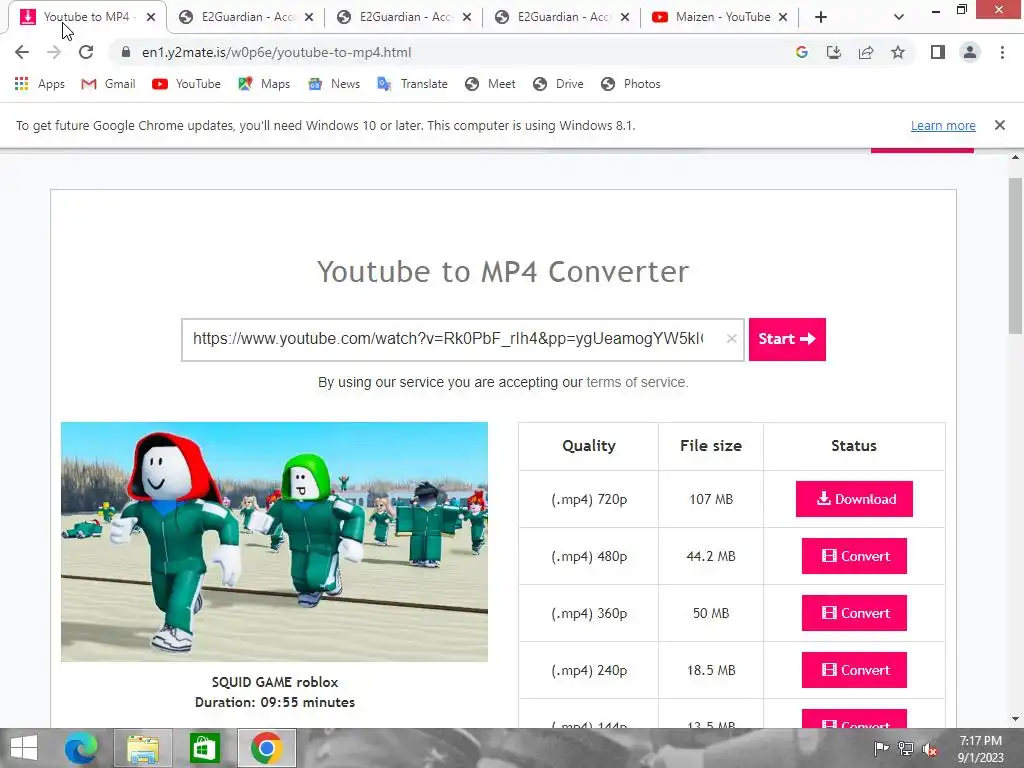Open the Chrome profile avatar
The width and height of the screenshot is (1024, 768).
point(970,52)
